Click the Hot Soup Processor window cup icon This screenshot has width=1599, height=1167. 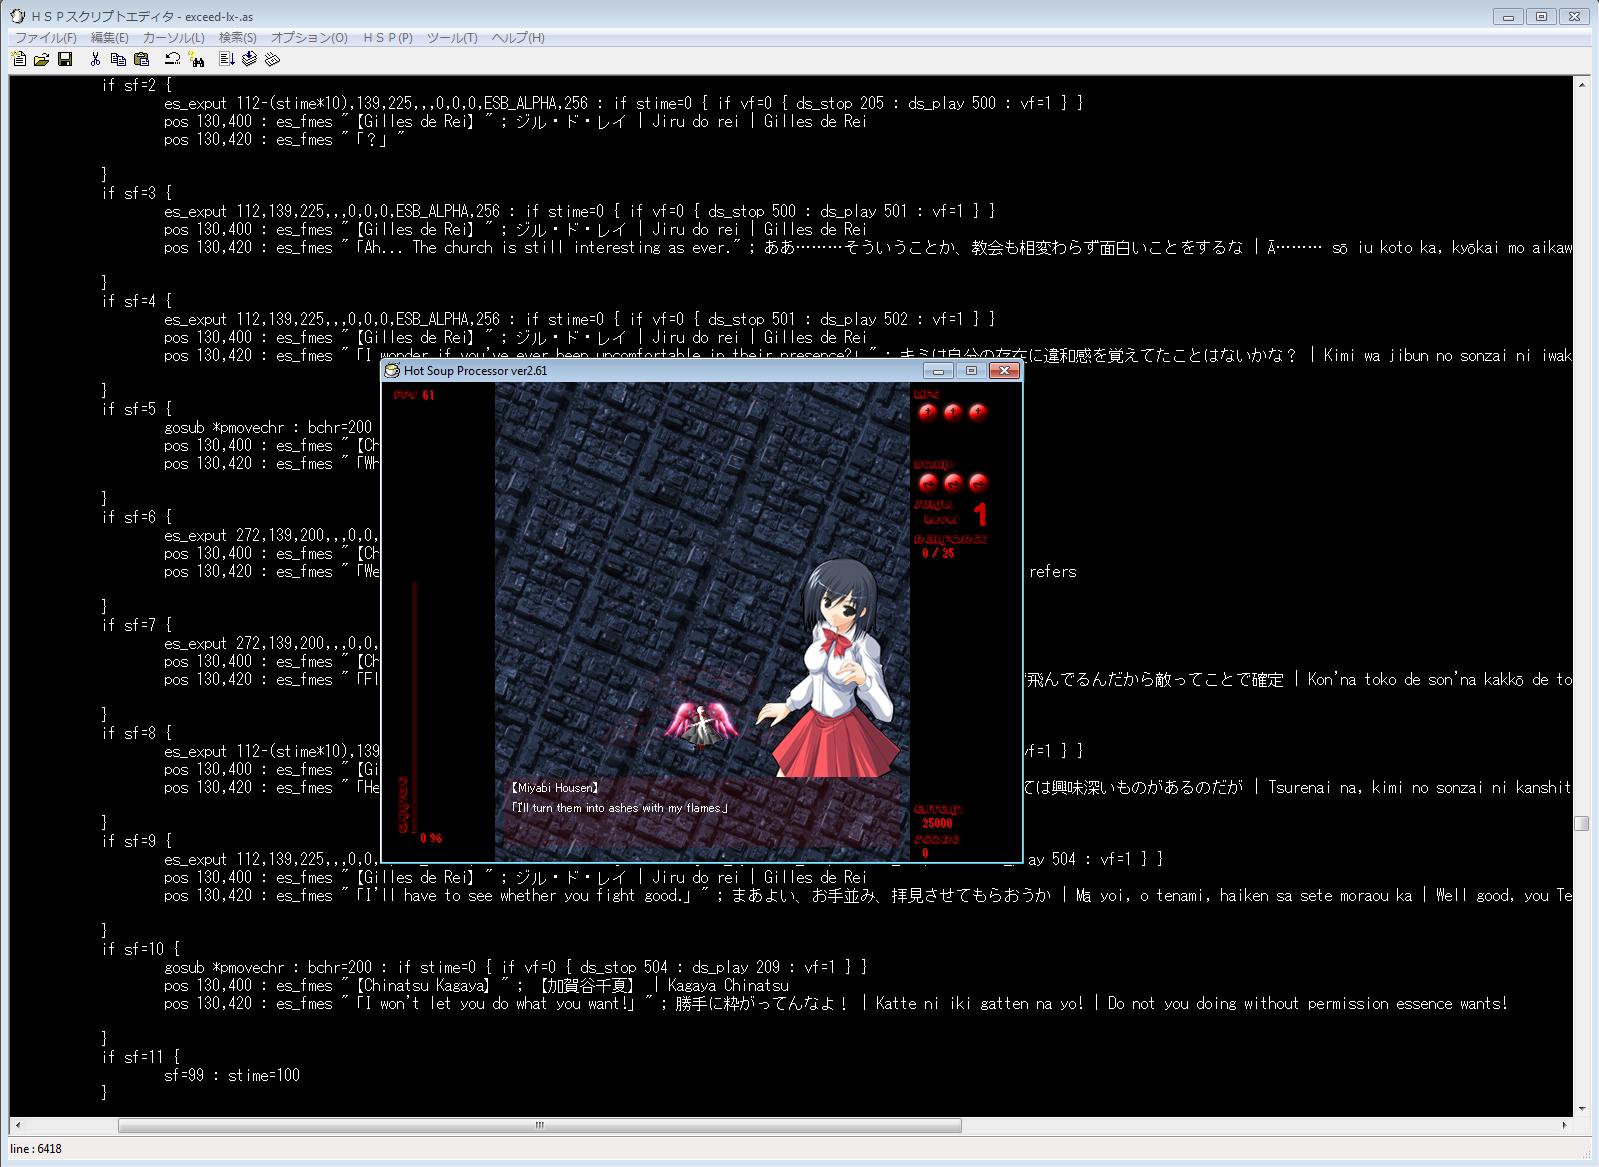pos(392,370)
